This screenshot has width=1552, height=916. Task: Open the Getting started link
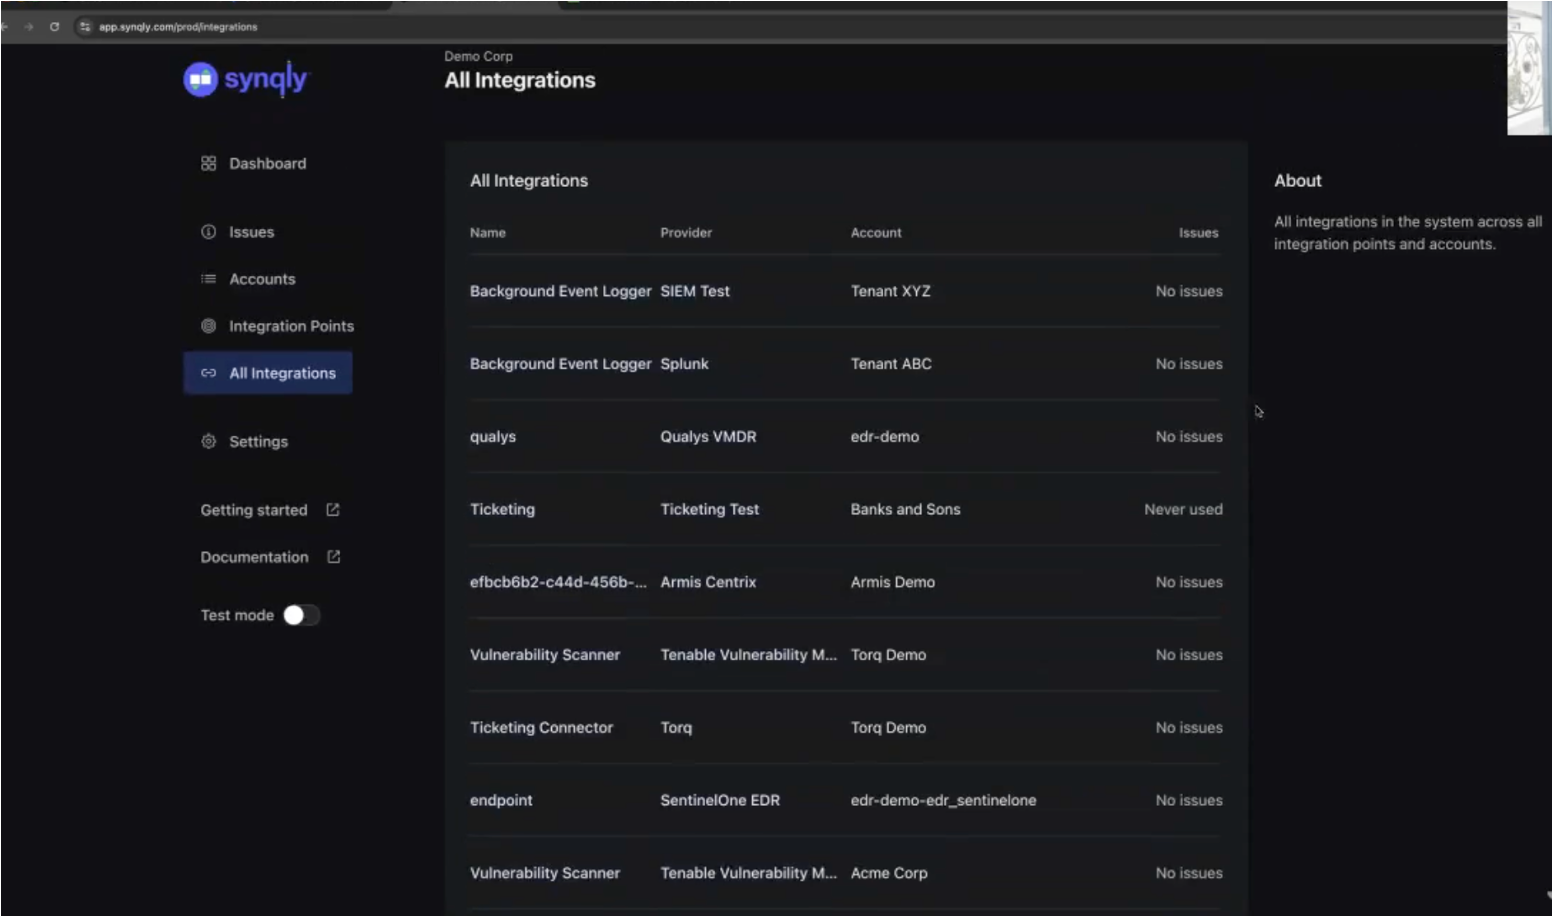(254, 510)
